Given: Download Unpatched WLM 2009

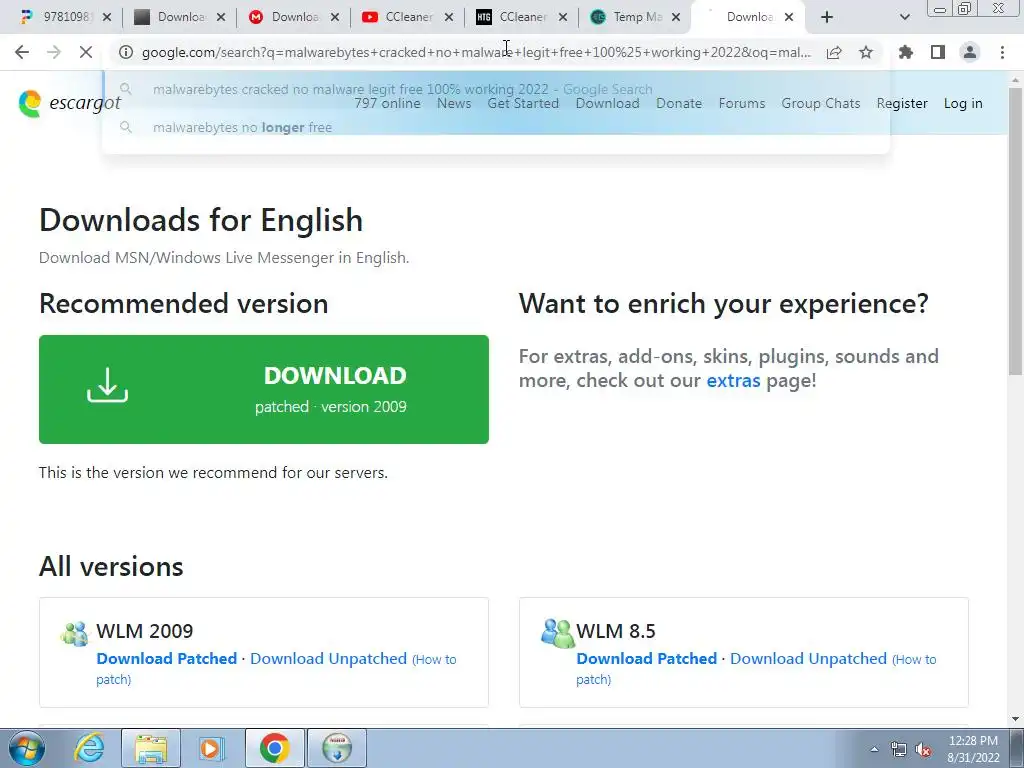Looking at the screenshot, I should [x=328, y=658].
